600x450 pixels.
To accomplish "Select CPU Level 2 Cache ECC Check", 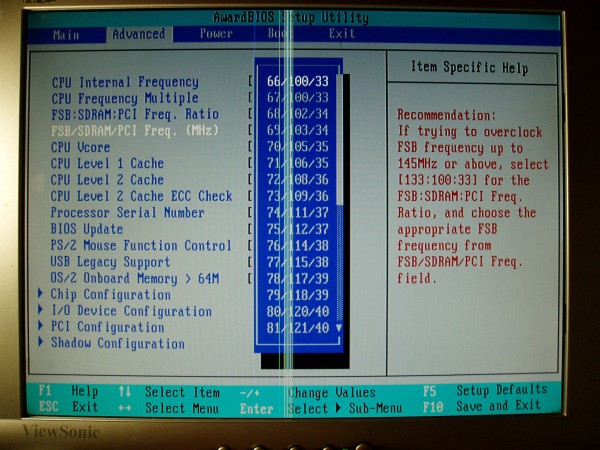I will pos(141,196).
